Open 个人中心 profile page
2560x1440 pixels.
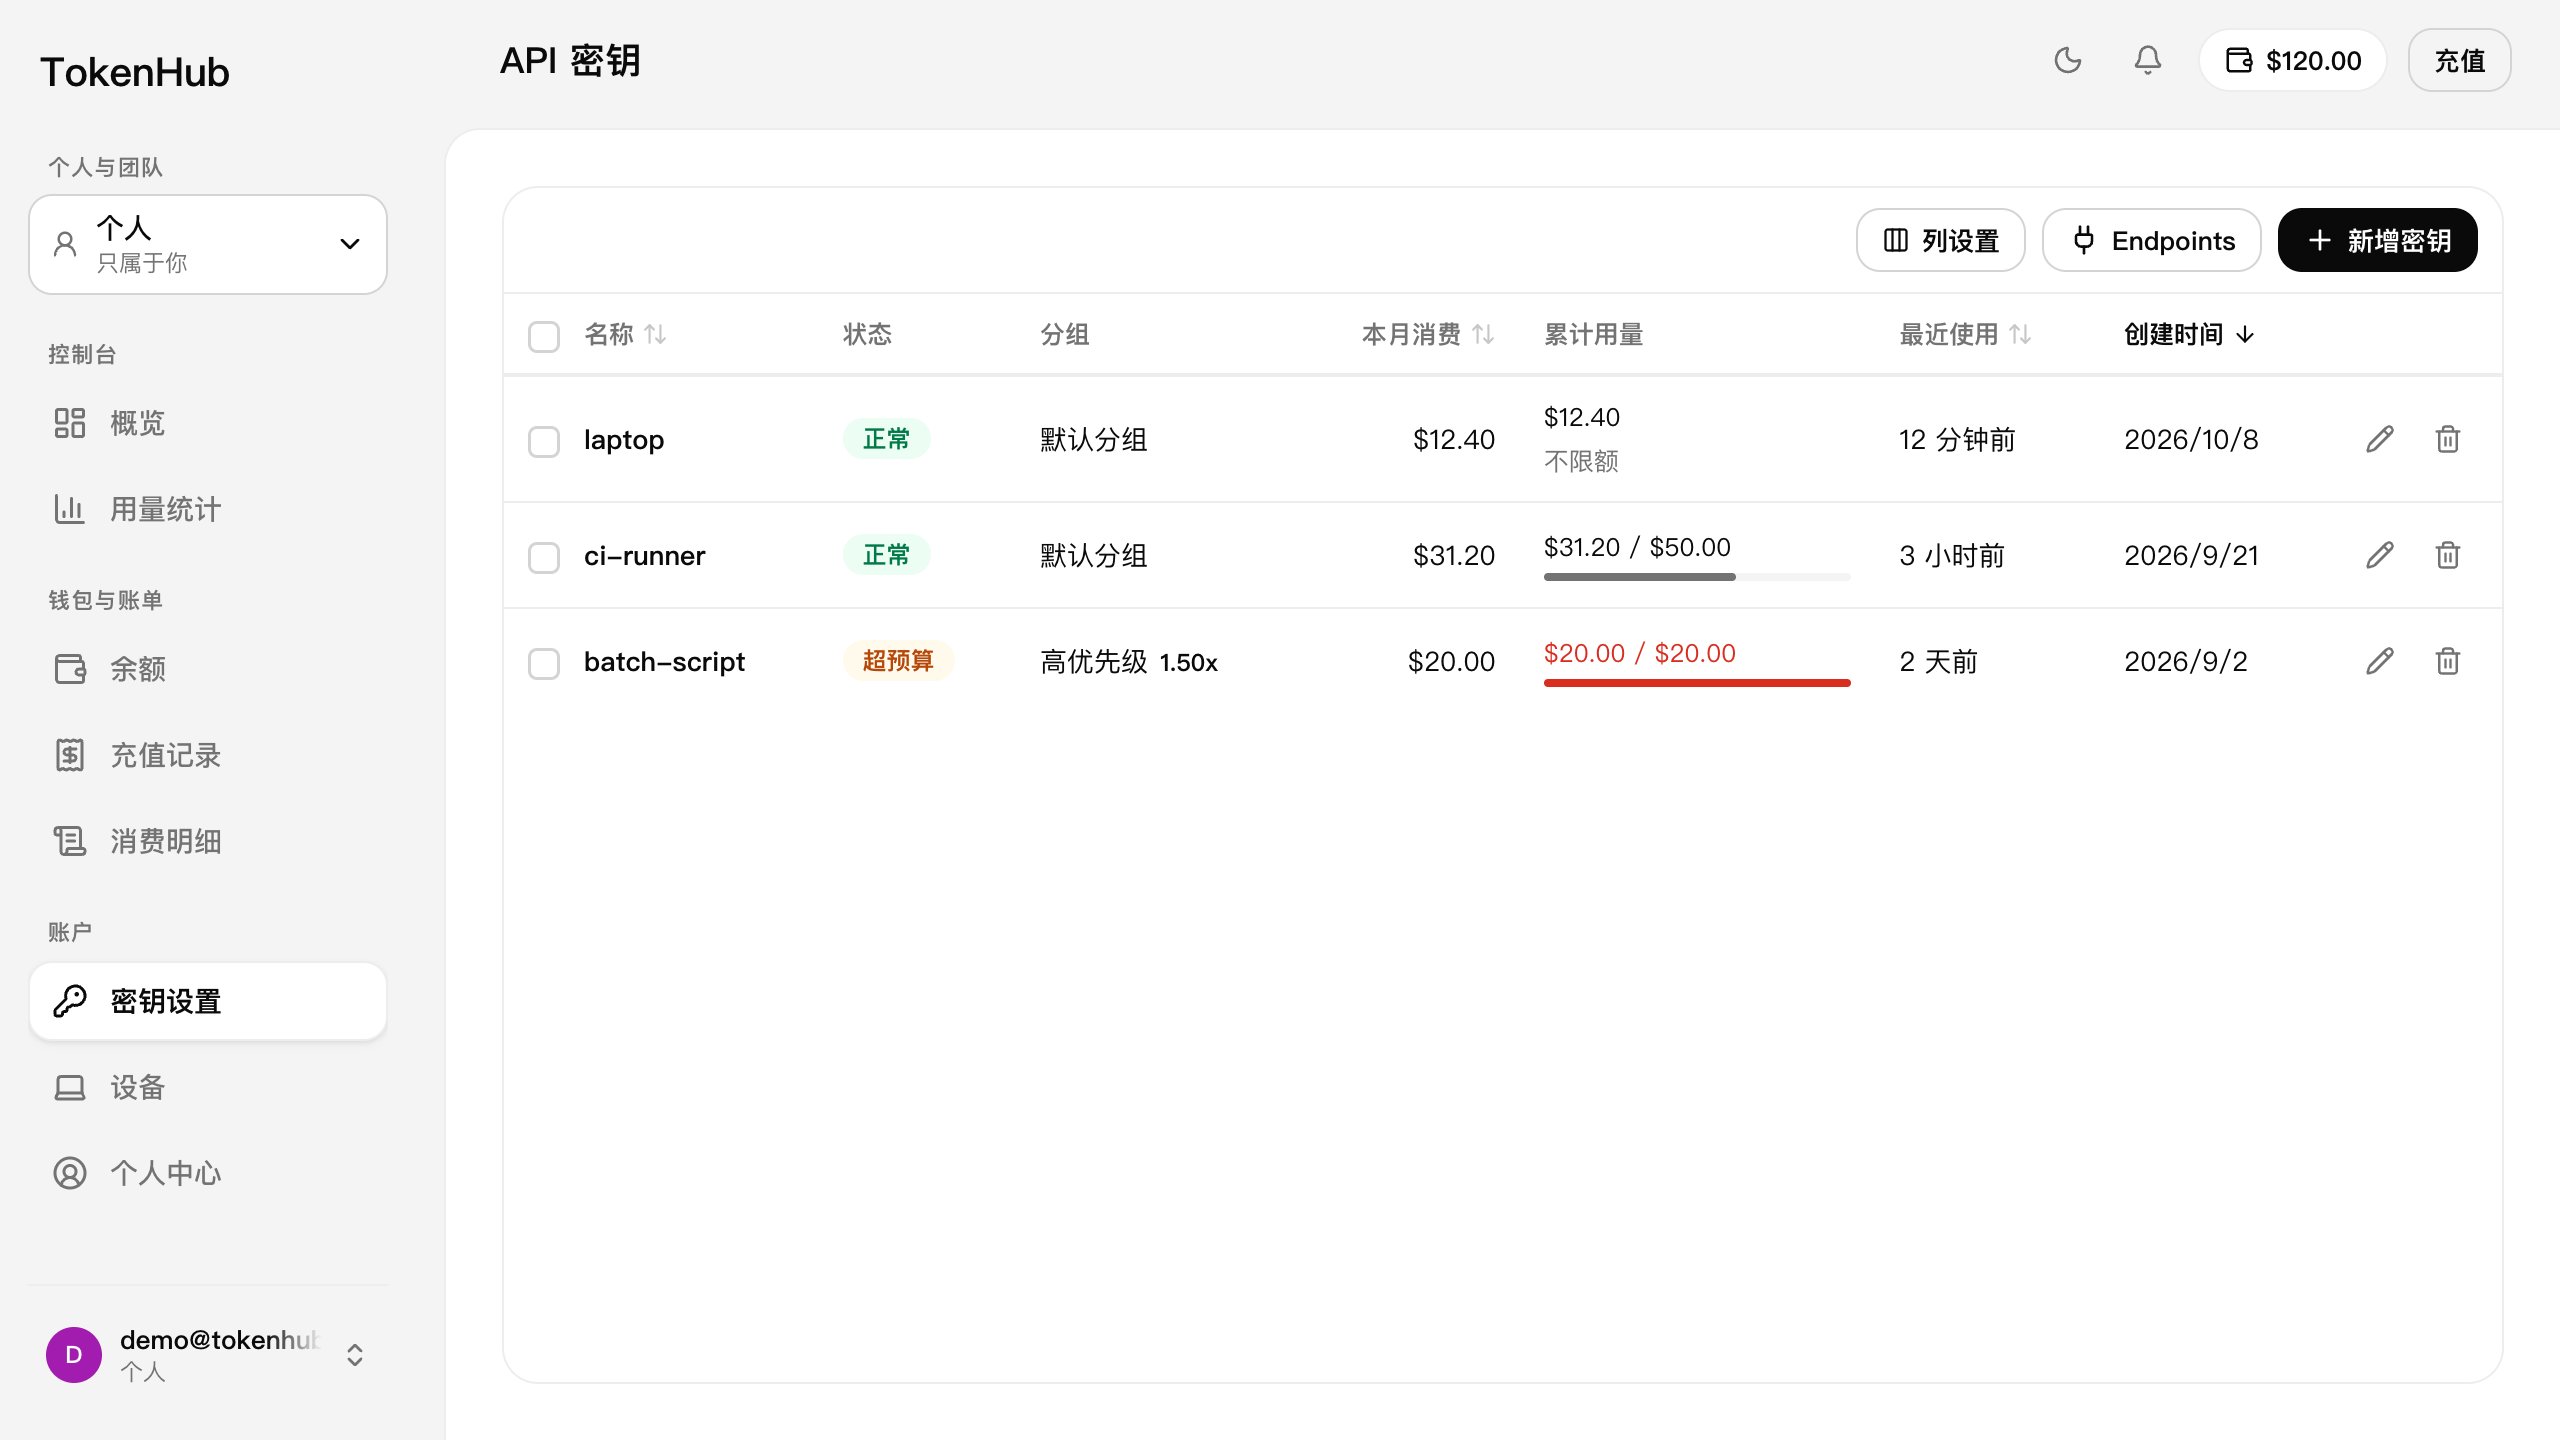point(208,1173)
